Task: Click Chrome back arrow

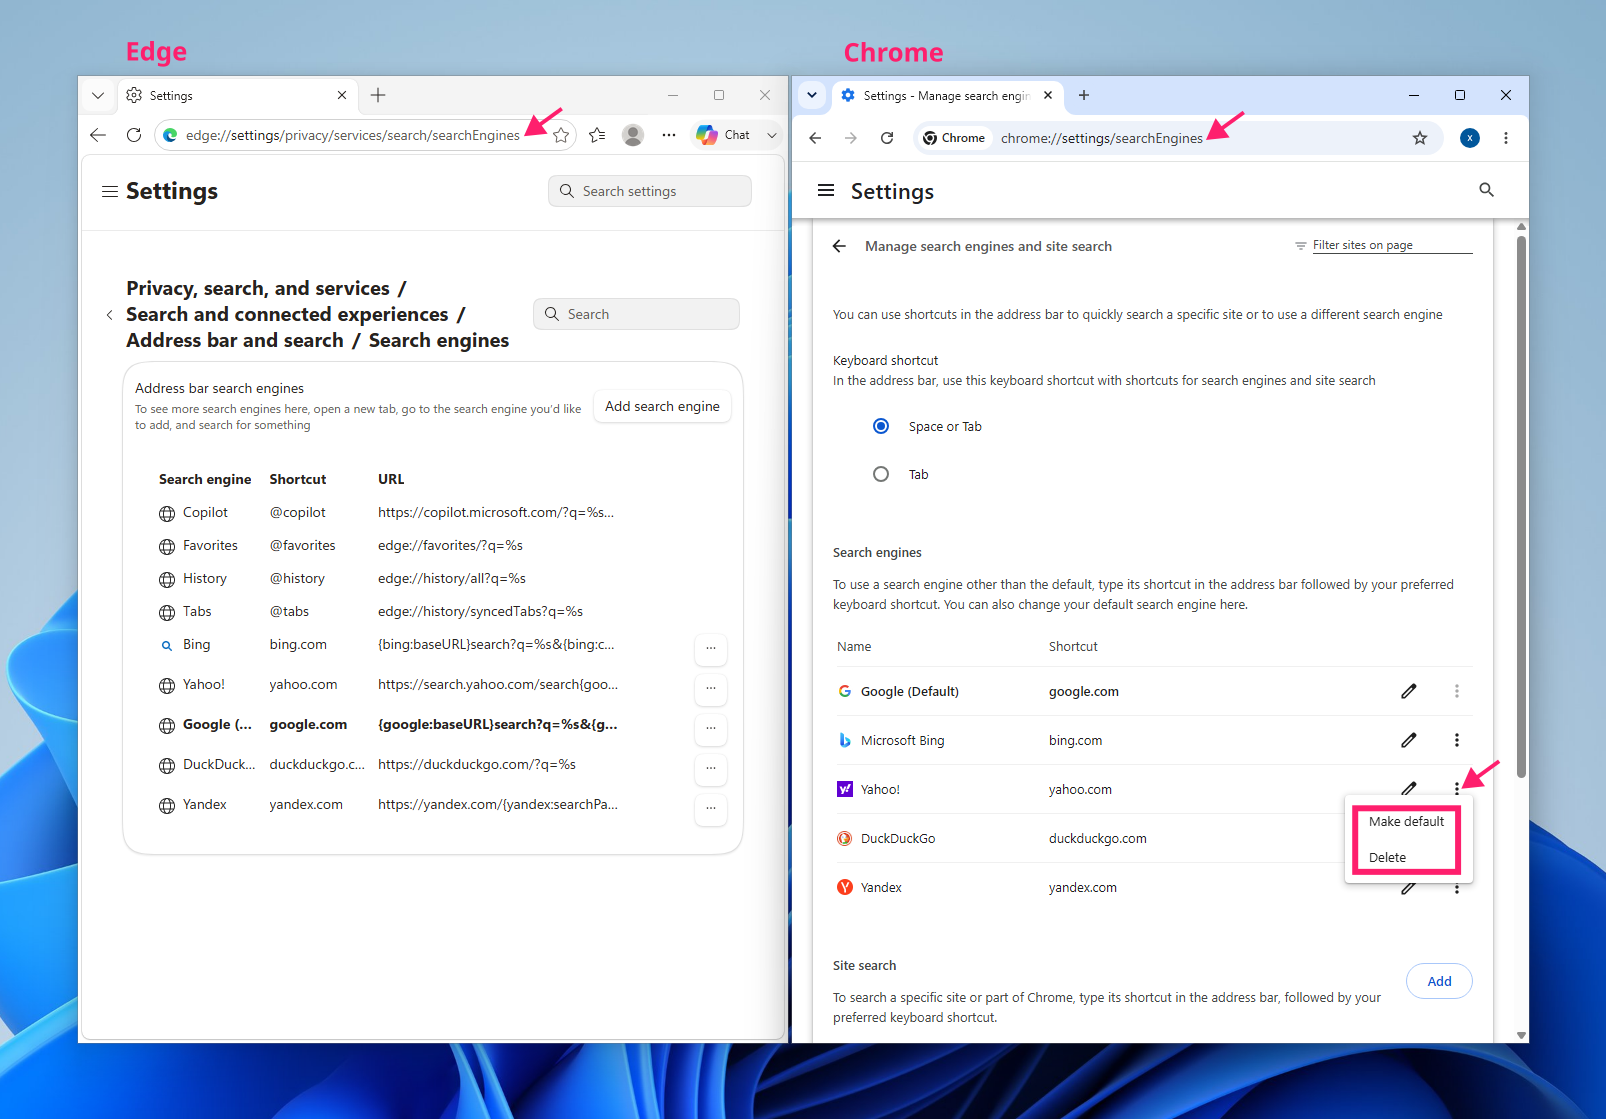Action: coord(815,138)
